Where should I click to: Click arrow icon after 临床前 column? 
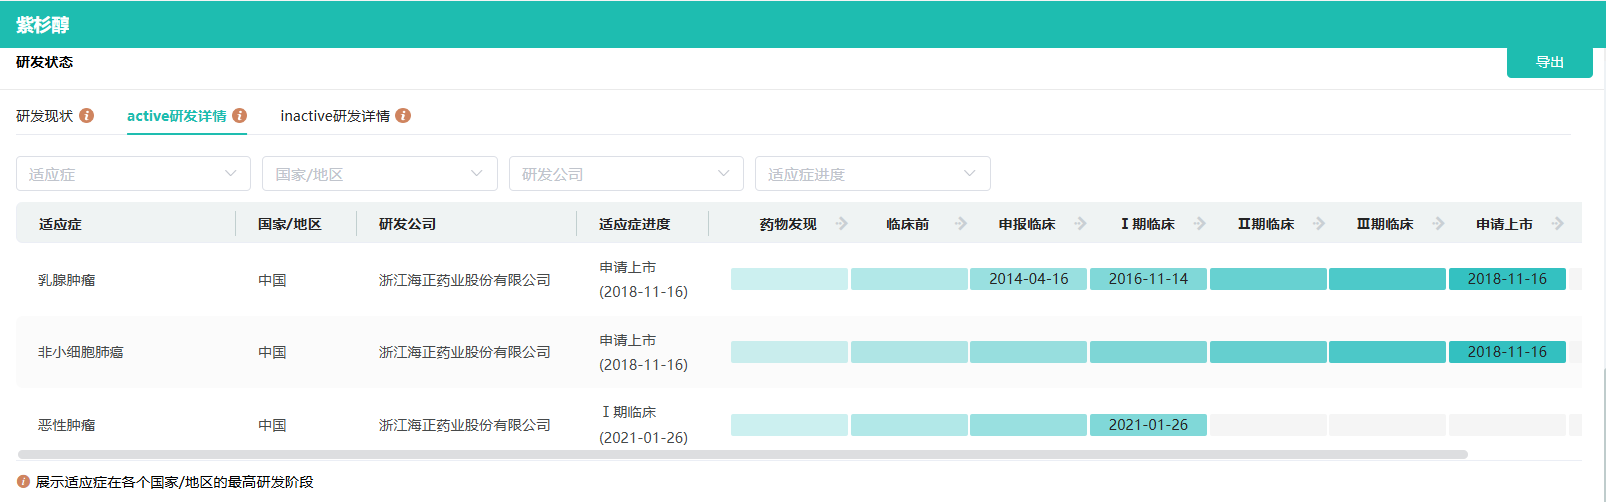pos(961,224)
